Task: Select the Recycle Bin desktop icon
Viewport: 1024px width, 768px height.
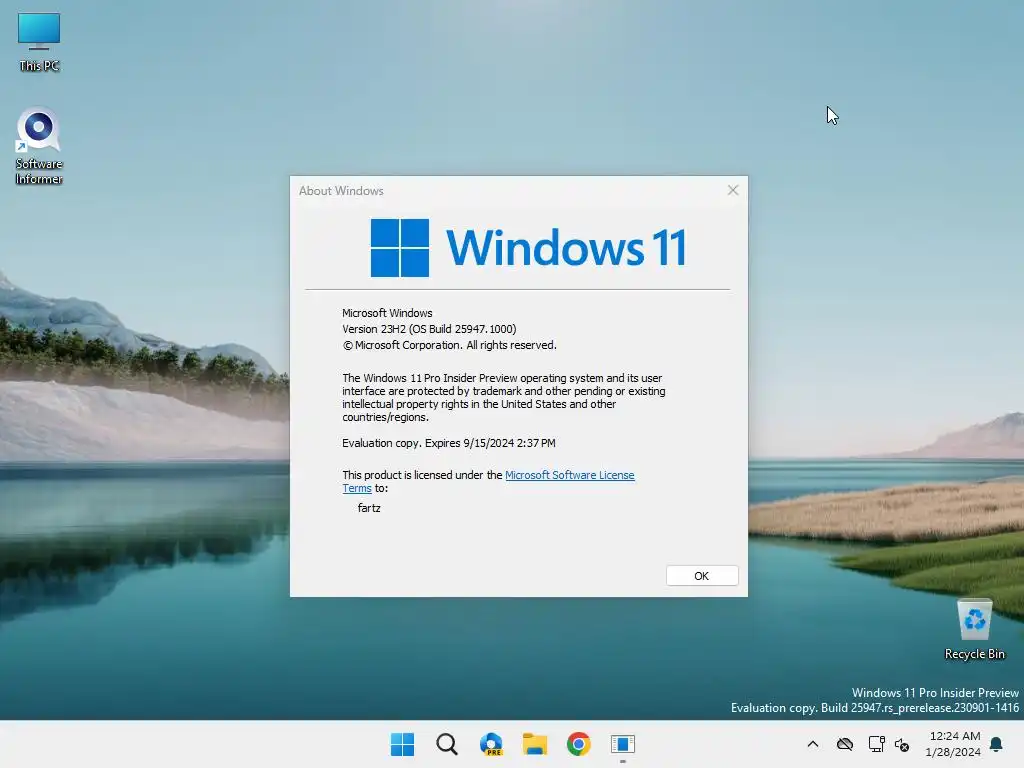Action: point(974,630)
